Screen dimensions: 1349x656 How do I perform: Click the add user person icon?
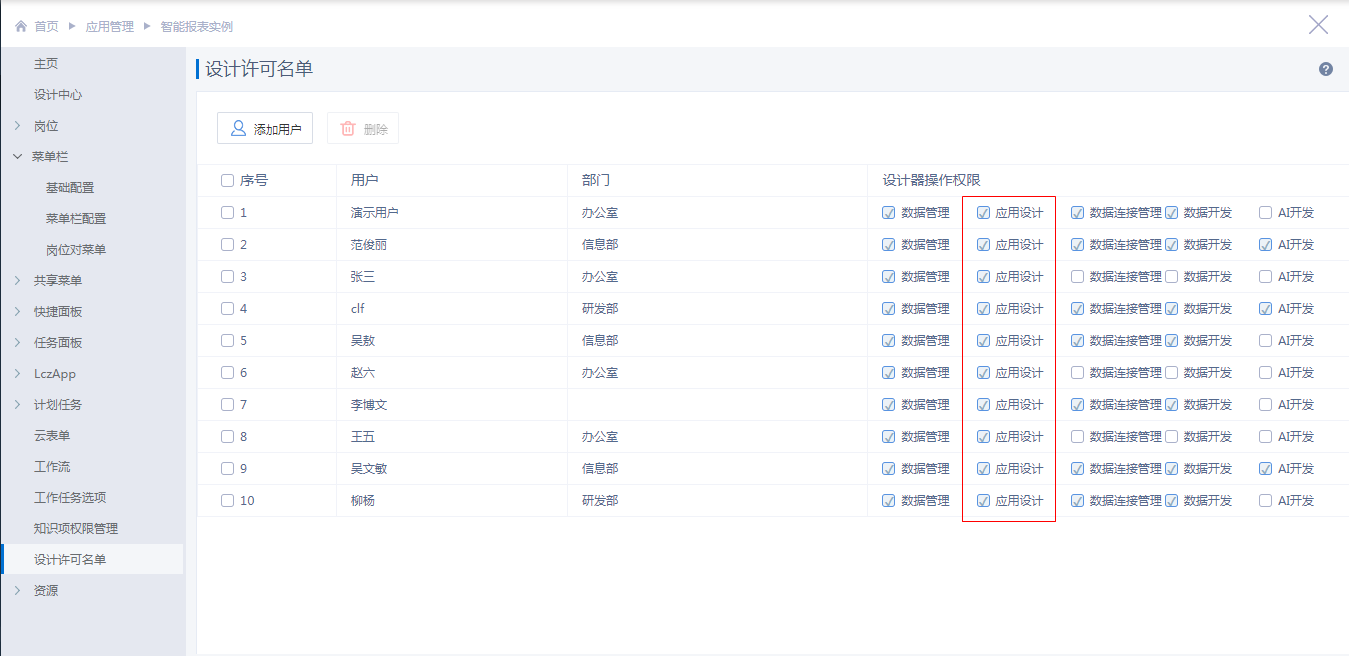[238, 128]
